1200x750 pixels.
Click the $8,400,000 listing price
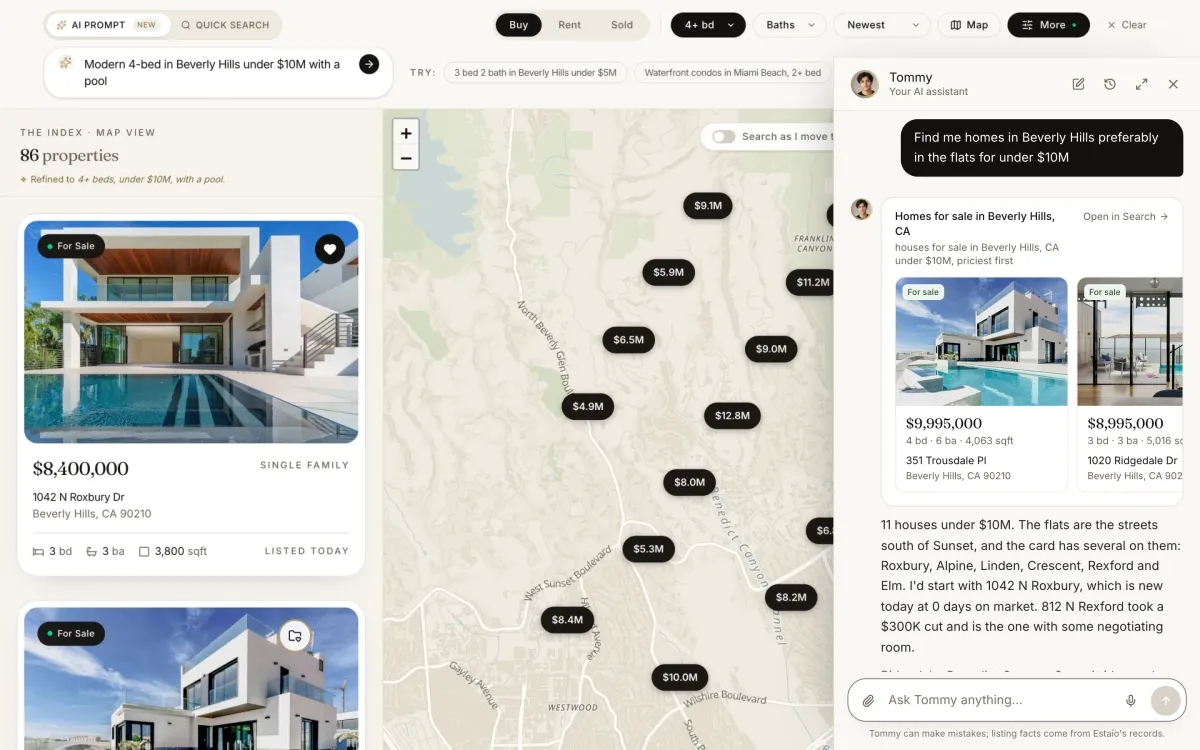pyautogui.click(x=81, y=468)
